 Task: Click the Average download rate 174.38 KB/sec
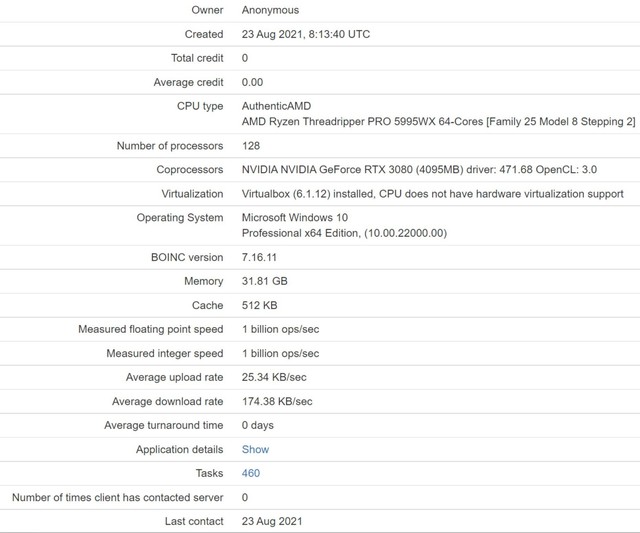277,402
